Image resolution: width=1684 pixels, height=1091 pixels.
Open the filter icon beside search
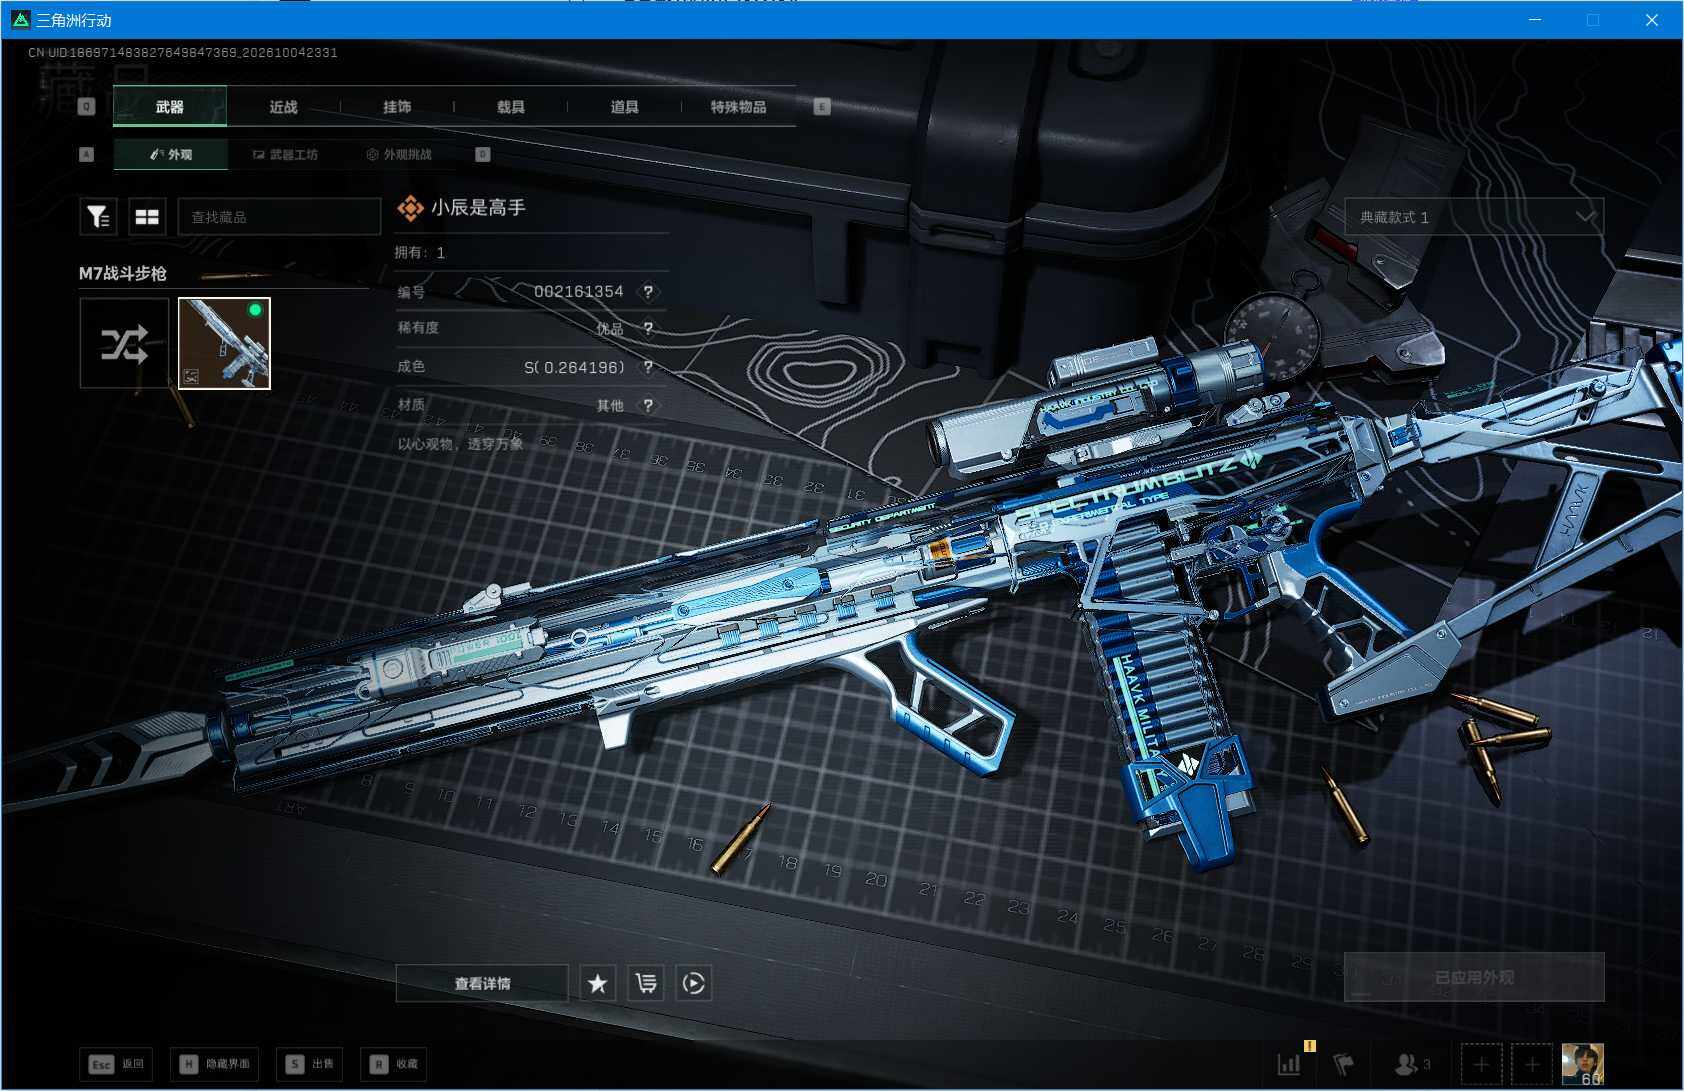[98, 216]
